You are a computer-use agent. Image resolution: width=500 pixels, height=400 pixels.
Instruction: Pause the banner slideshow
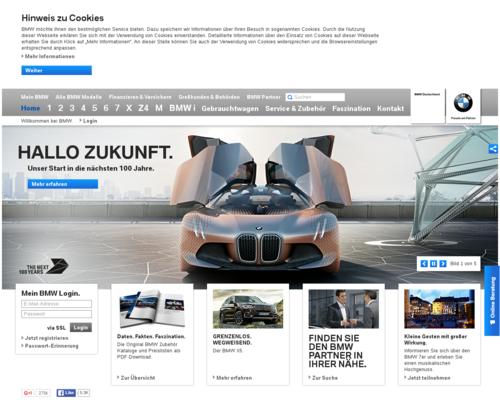point(433,264)
